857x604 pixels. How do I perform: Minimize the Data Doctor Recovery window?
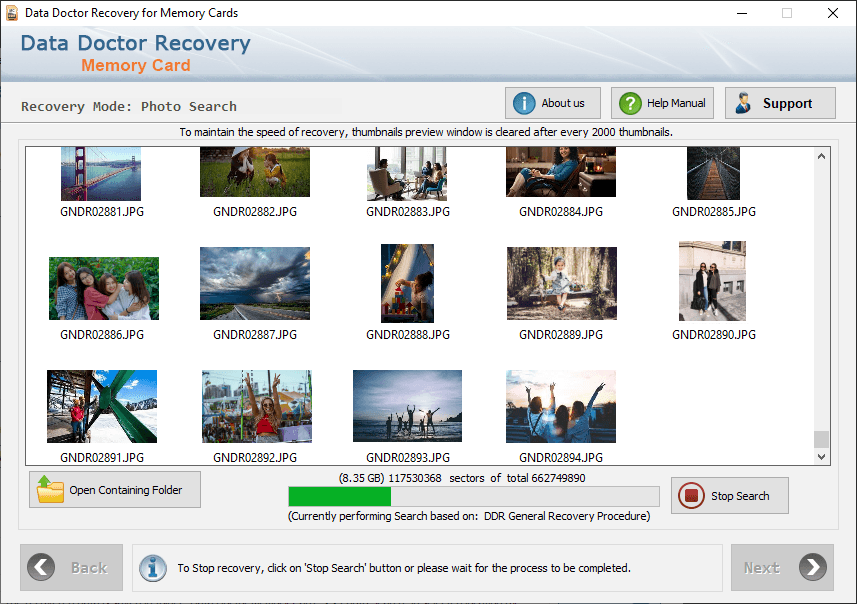point(742,13)
